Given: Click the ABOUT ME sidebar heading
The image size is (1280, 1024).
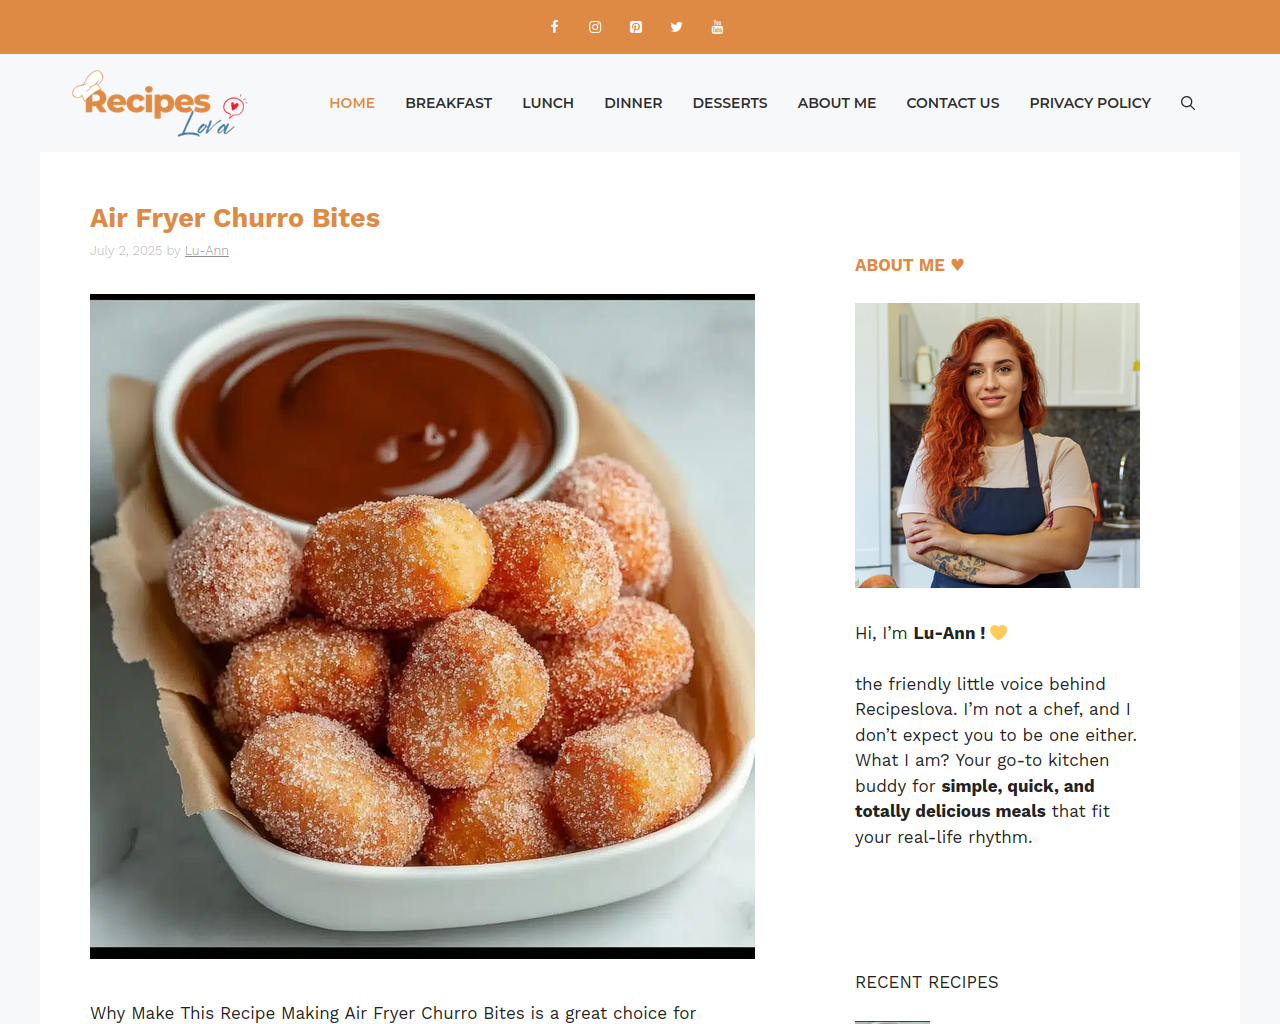Looking at the screenshot, I should click(x=909, y=265).
